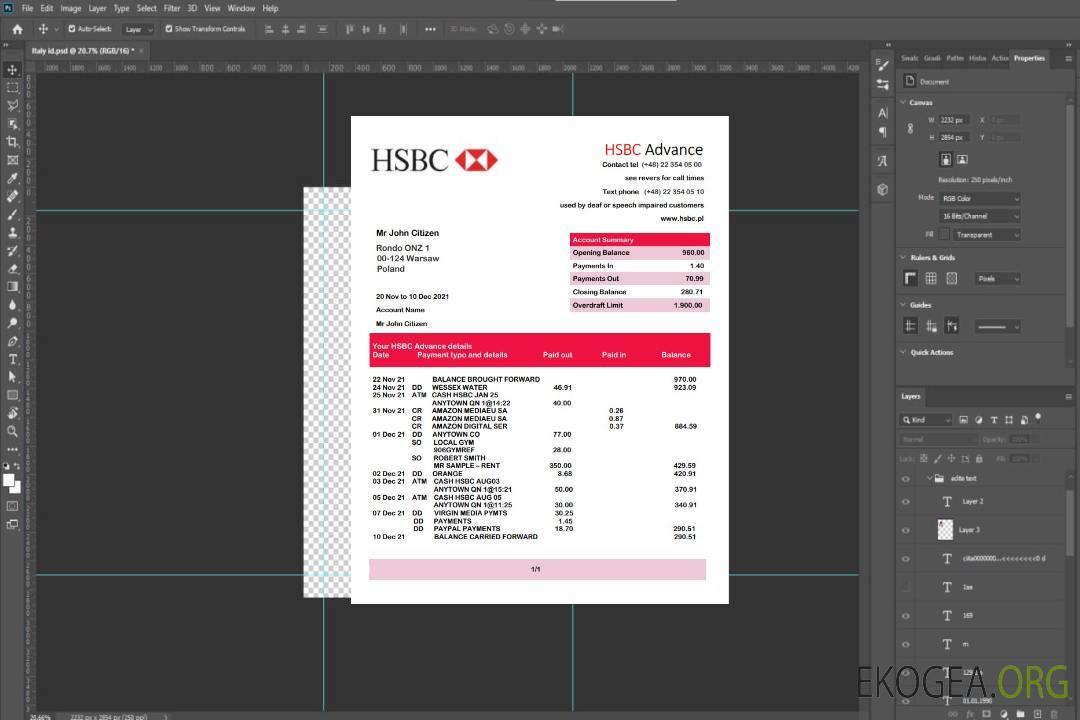Select the Eraser tool

point(12,269)
